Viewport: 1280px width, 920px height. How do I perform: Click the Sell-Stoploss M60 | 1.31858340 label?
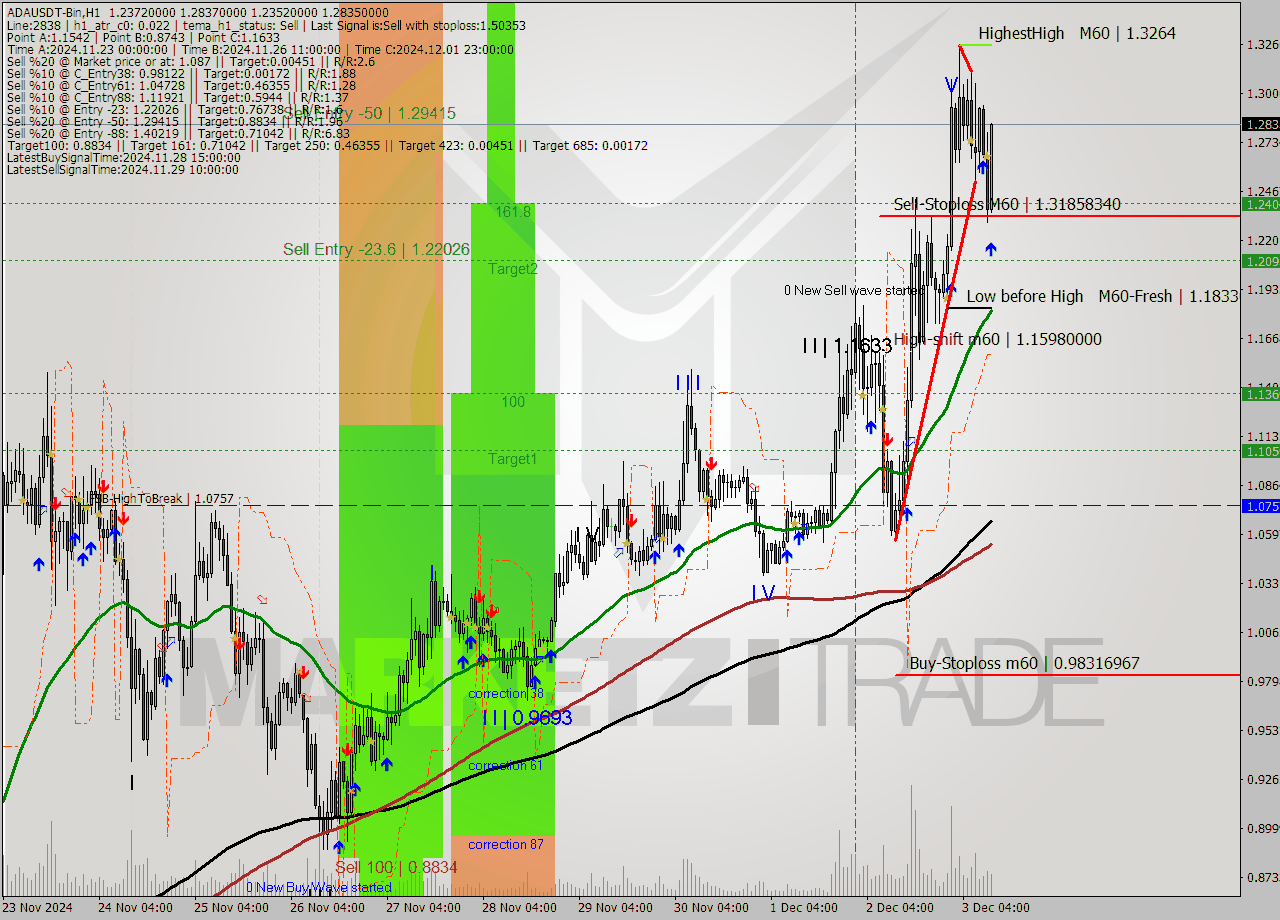(1007, 204)
